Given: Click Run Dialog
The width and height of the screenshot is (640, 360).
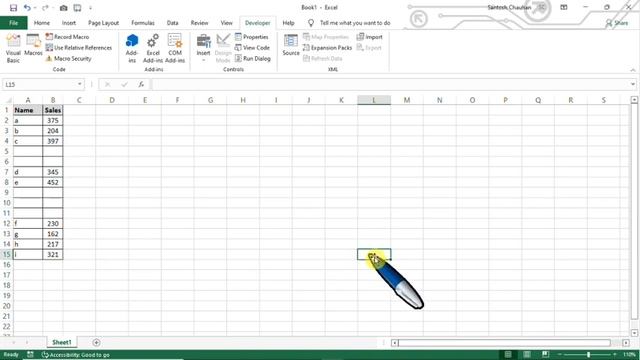Looking at the screenshot, I should [x=253, y=59].
